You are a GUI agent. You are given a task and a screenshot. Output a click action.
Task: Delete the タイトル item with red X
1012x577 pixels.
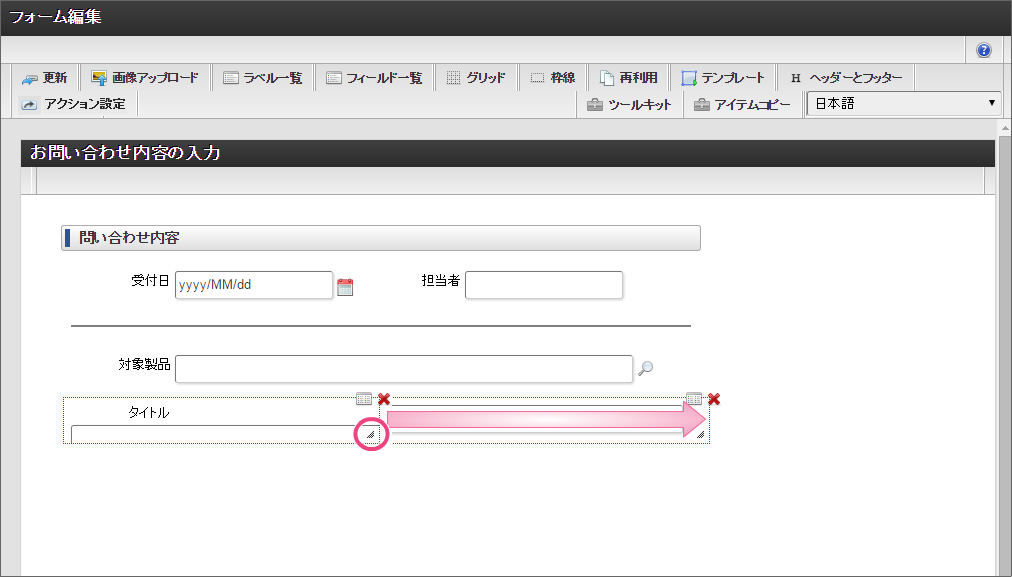click(x=384, y=400)
